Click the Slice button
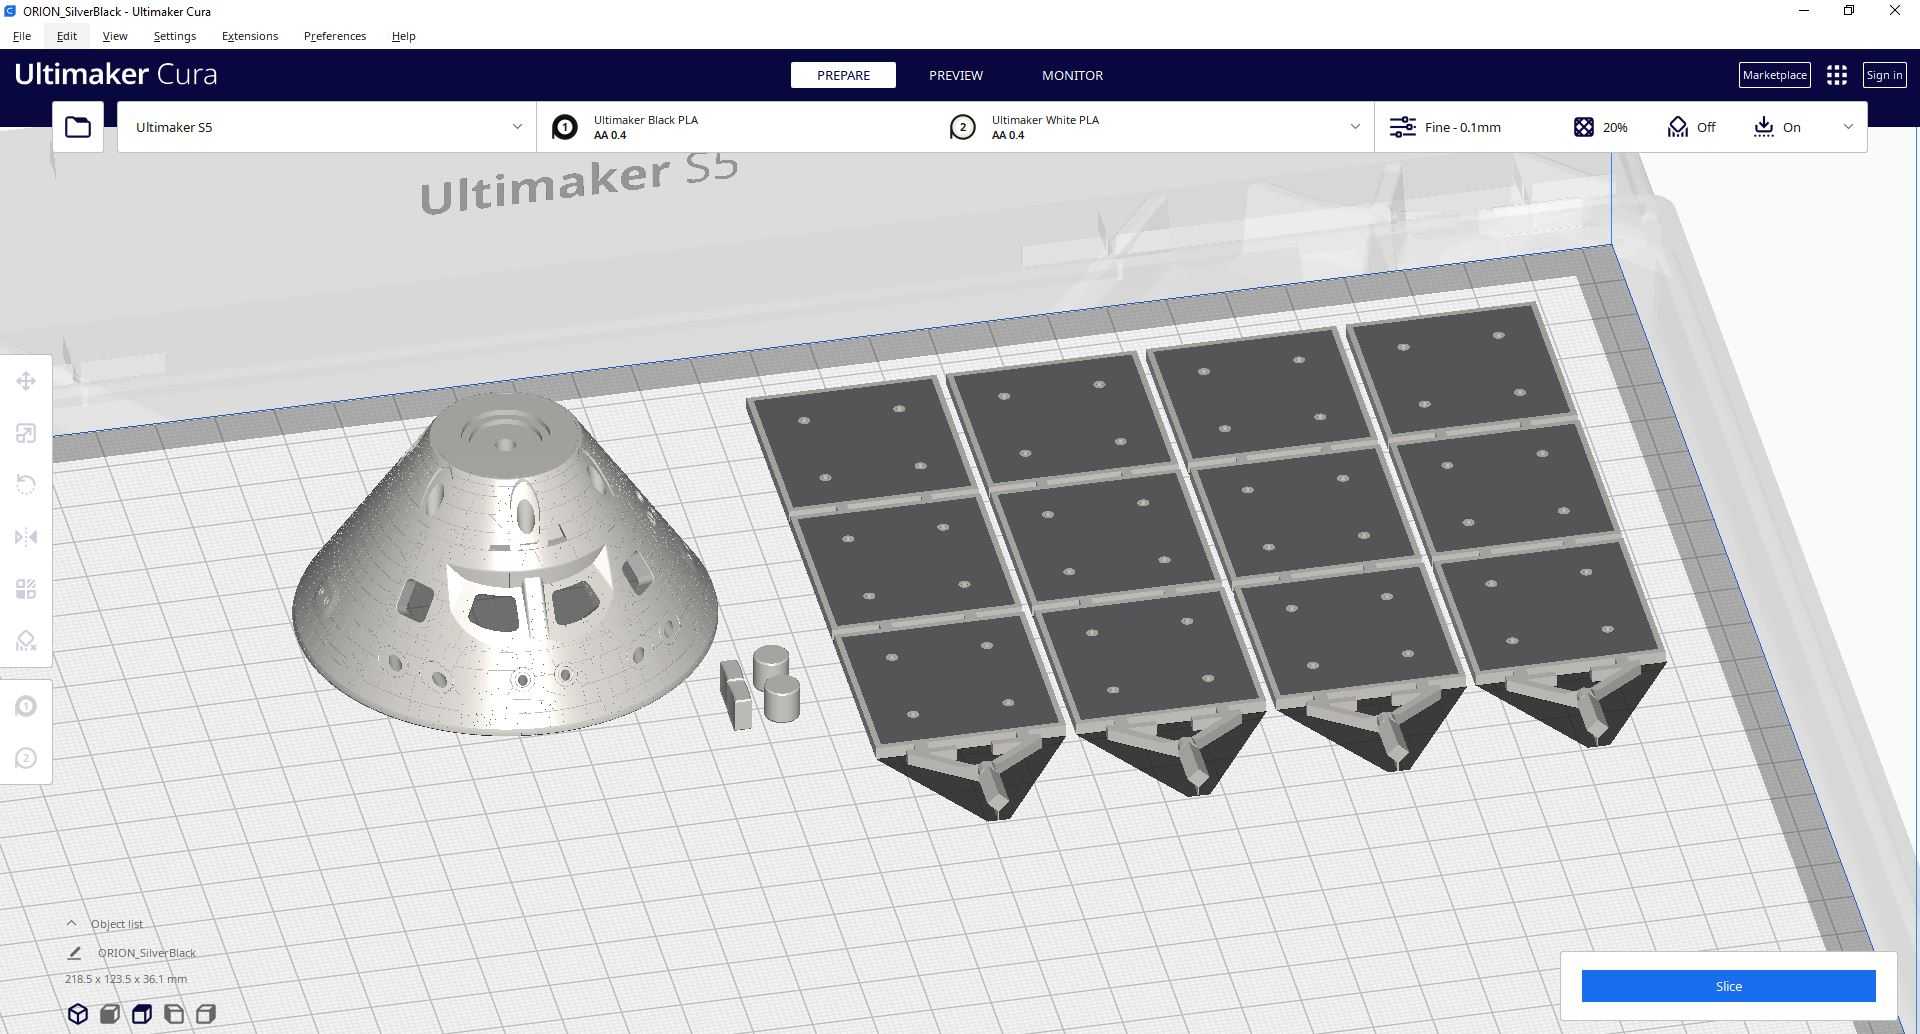1920x1034 pixels. pyautogui.click(x=1729, y=986)
